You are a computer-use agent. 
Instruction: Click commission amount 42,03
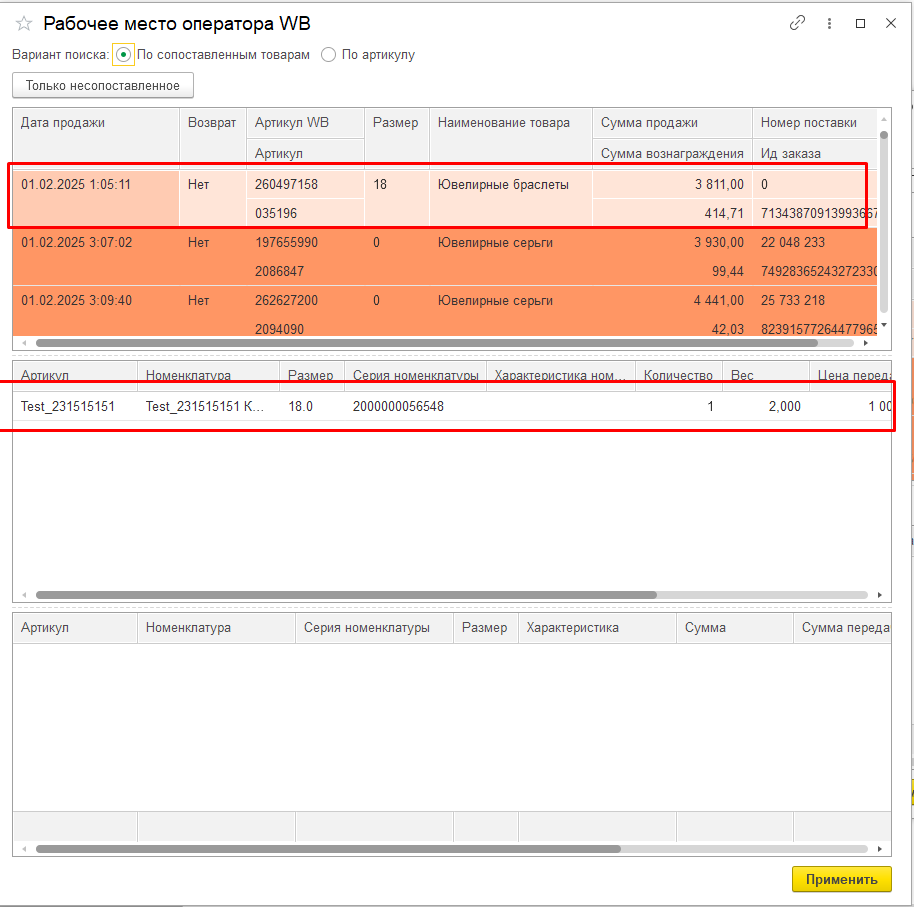(x=672, y=329)
